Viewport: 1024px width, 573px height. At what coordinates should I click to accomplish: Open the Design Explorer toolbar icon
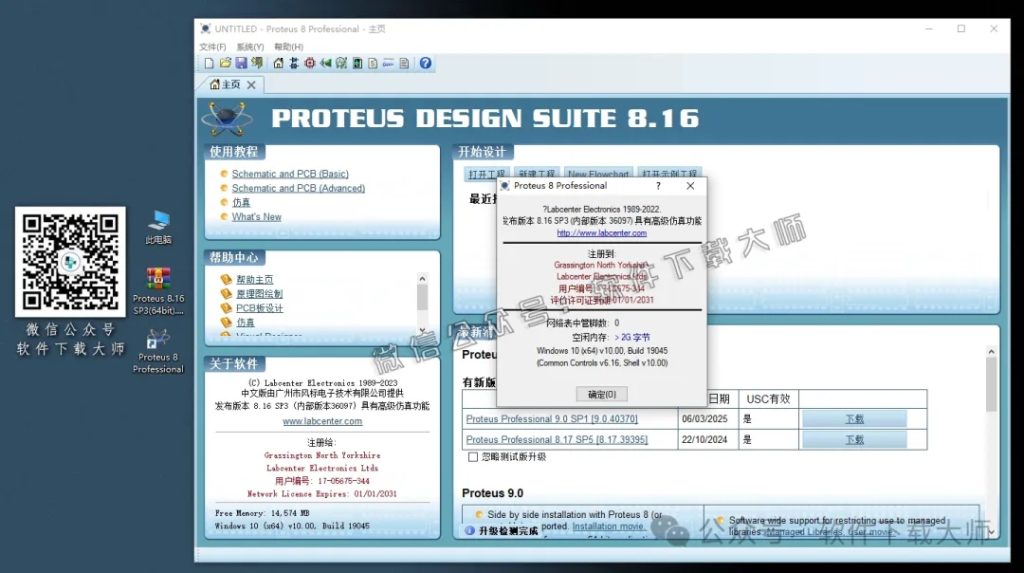click(x=357, y=63)
